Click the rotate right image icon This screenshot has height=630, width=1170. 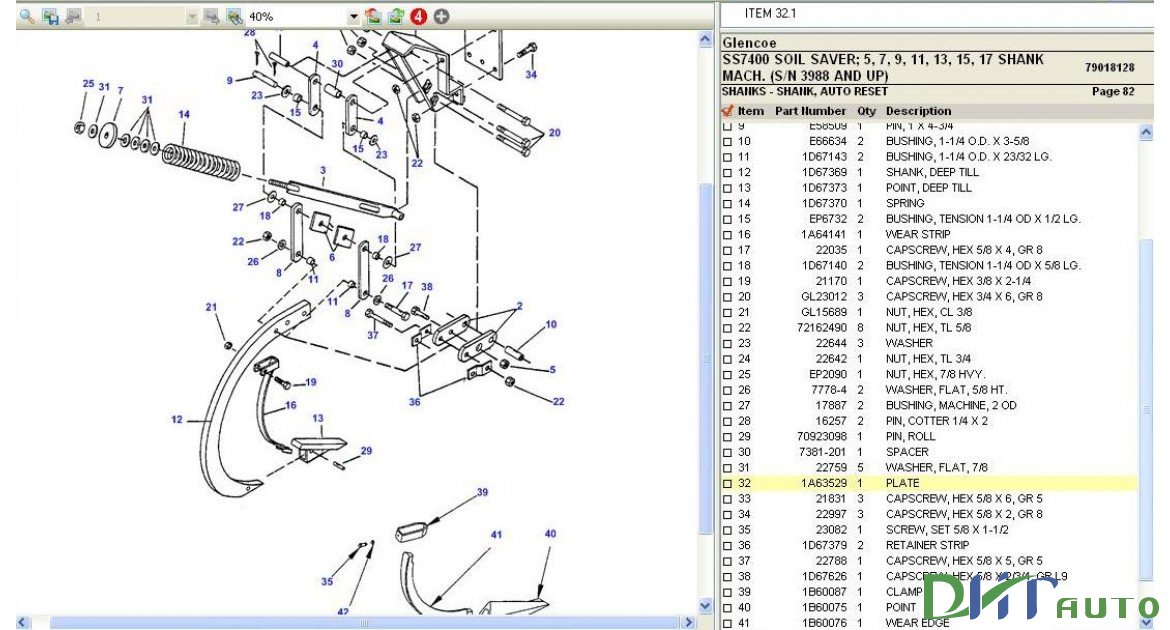point(395,16)
